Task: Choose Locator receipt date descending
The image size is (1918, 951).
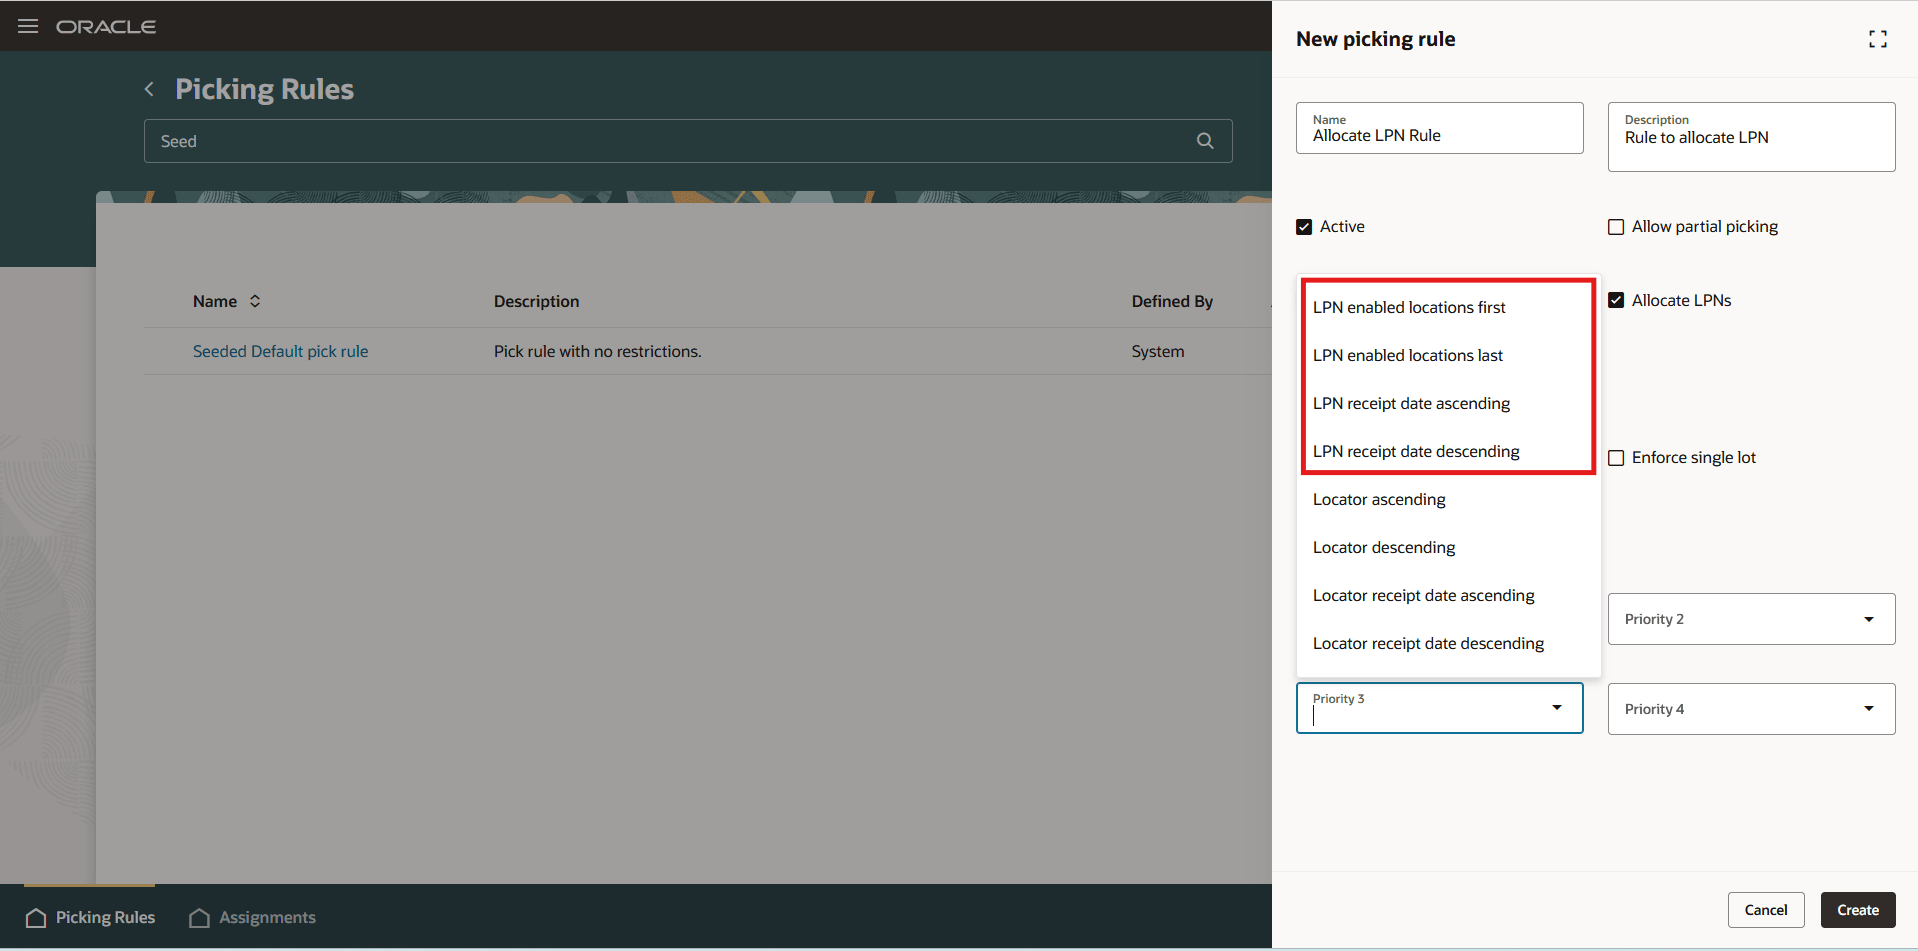Action: [1448, 643]
